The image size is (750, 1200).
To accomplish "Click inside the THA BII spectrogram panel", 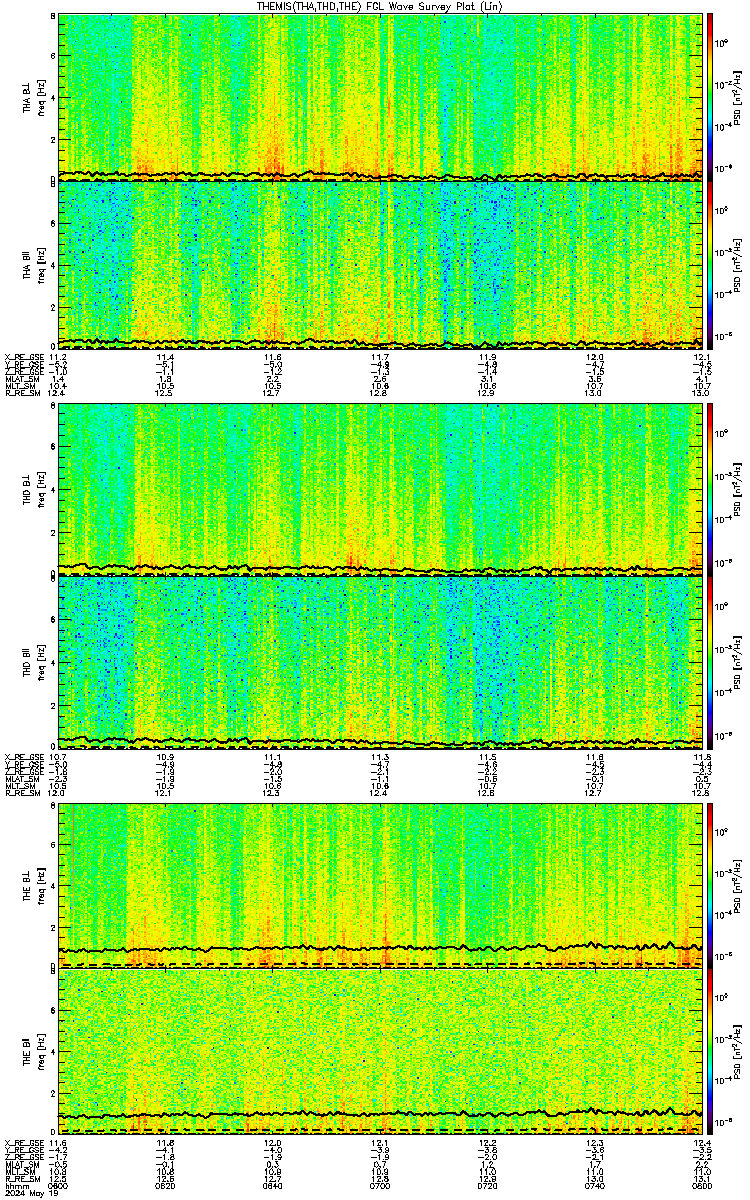I will (x=381, y=264).
